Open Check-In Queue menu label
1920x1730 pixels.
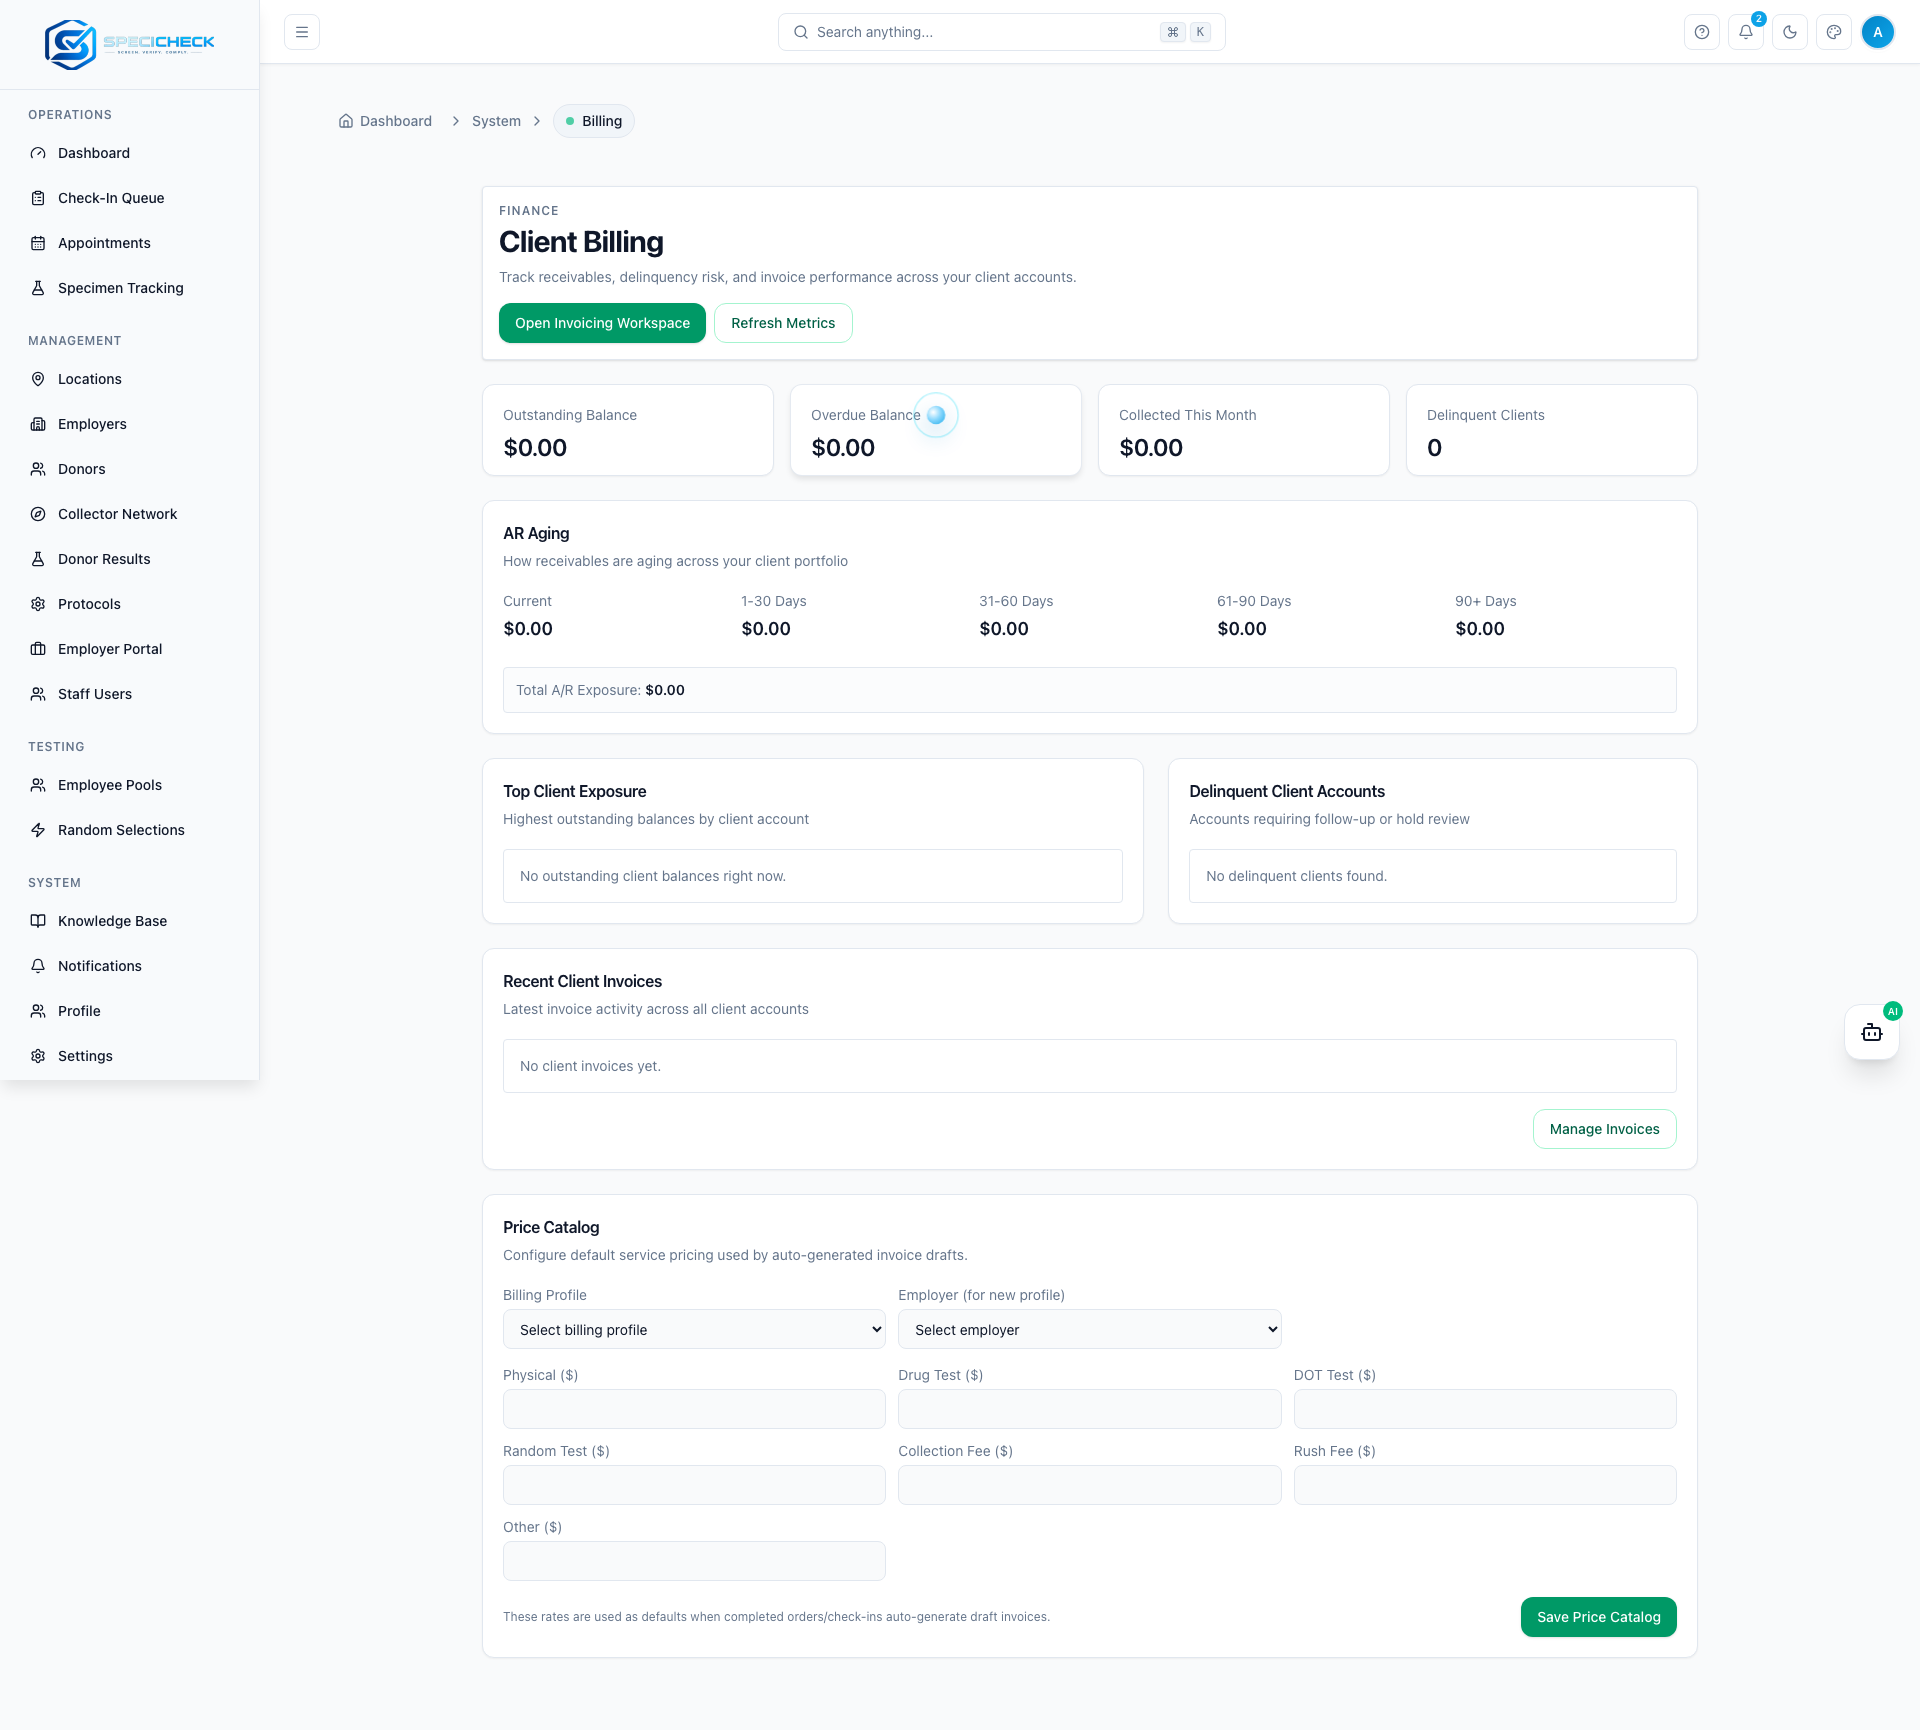tap(111, 198)
